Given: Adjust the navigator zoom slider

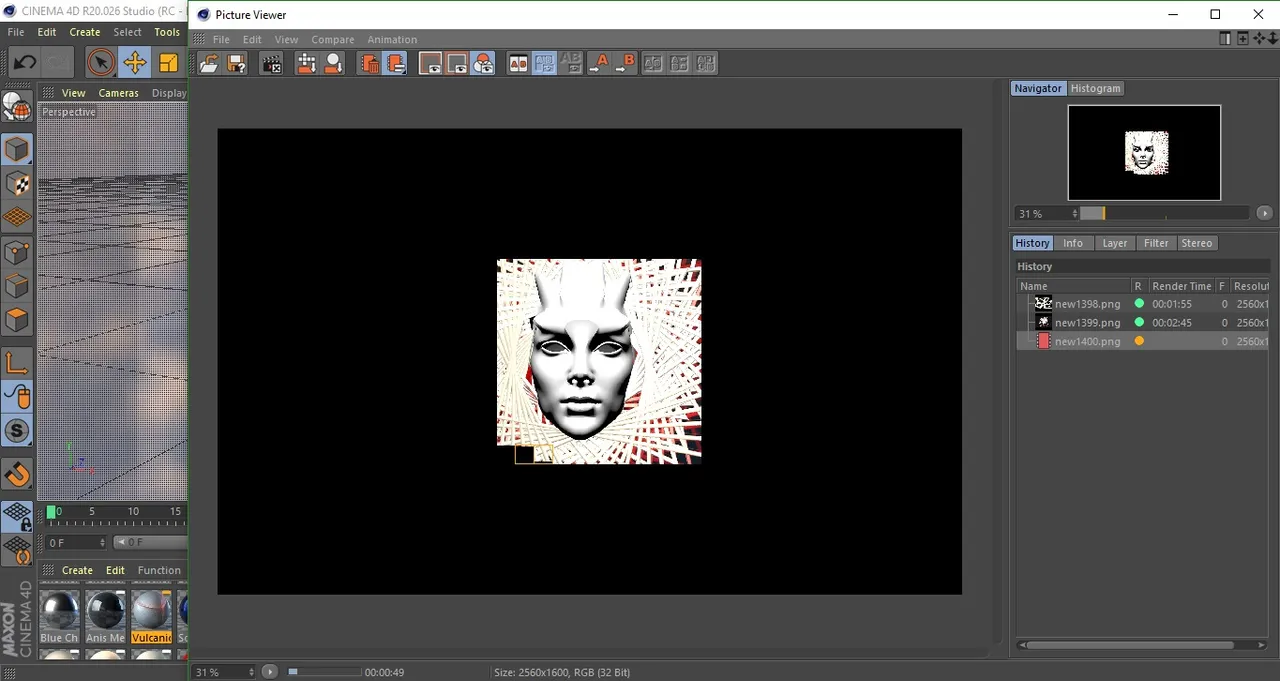Looking at the screenshot, I should coord(1164,213).
